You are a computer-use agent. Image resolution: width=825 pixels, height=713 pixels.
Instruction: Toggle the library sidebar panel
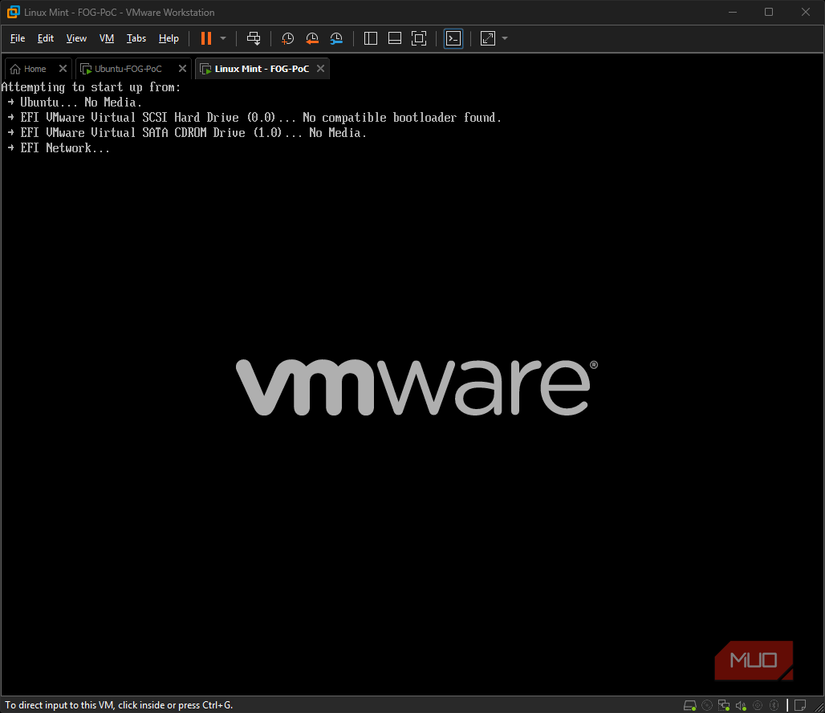click(x=370, y=38)
